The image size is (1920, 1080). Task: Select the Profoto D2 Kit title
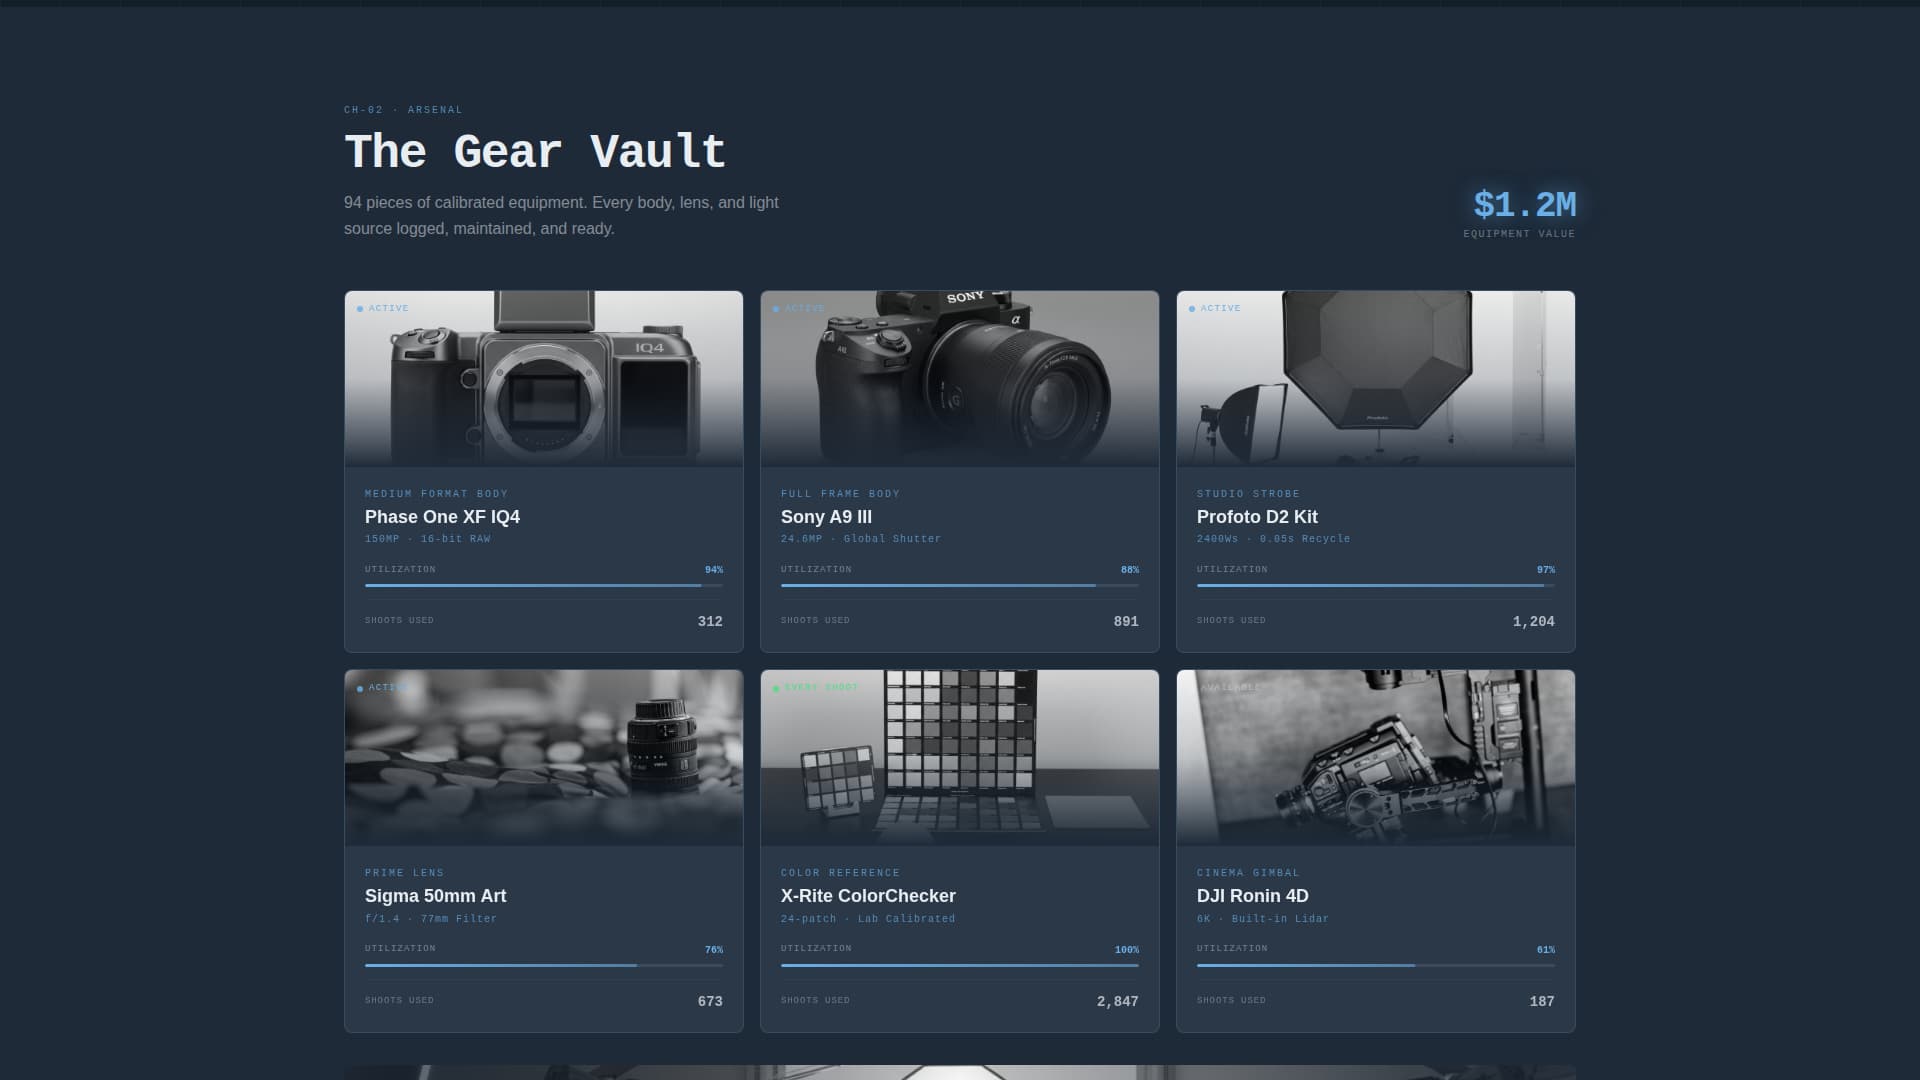[x=1257, y=517]
